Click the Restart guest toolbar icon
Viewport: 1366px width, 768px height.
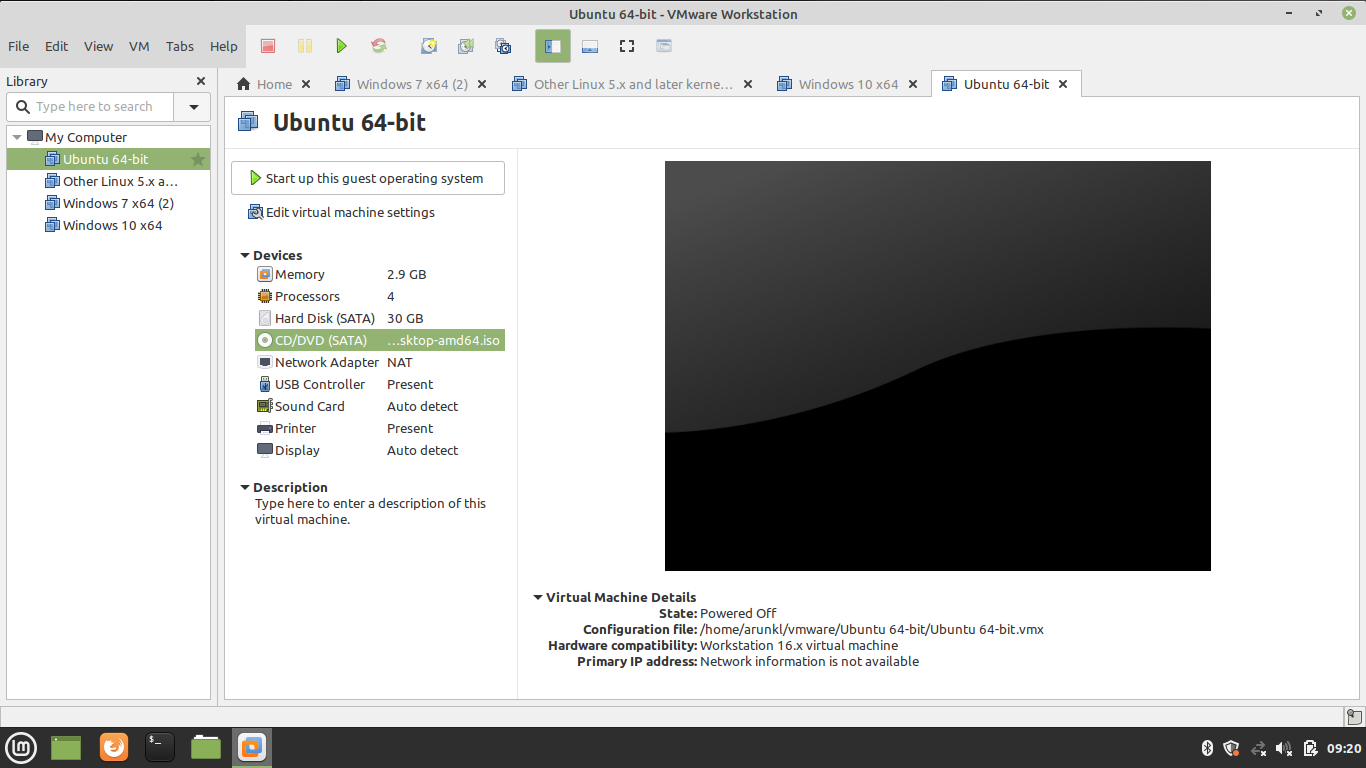pos(379,46)
